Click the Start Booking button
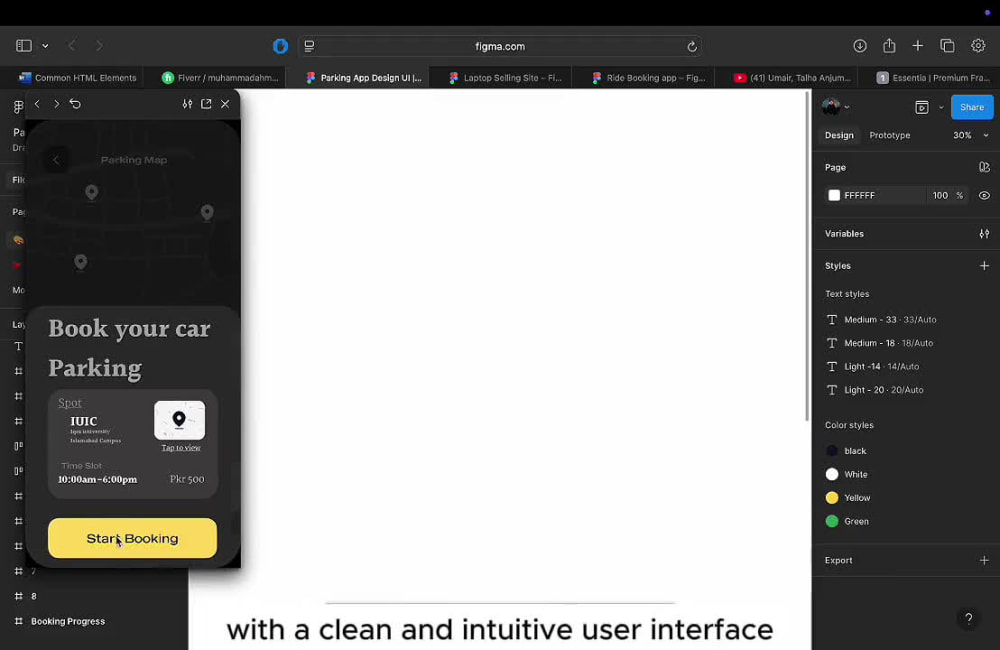1000x650 pixels. pos(133,538)
